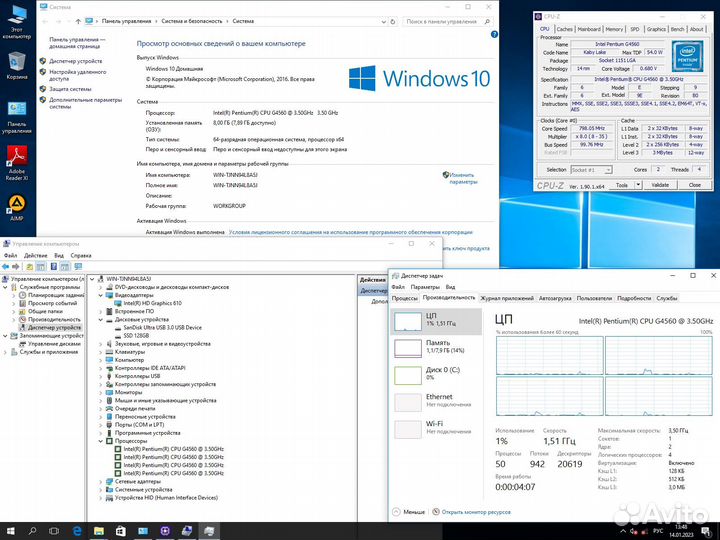The image size is (720, 540).
Task: Open the Recycle Bin desktop icon
Action: (17, 66)
